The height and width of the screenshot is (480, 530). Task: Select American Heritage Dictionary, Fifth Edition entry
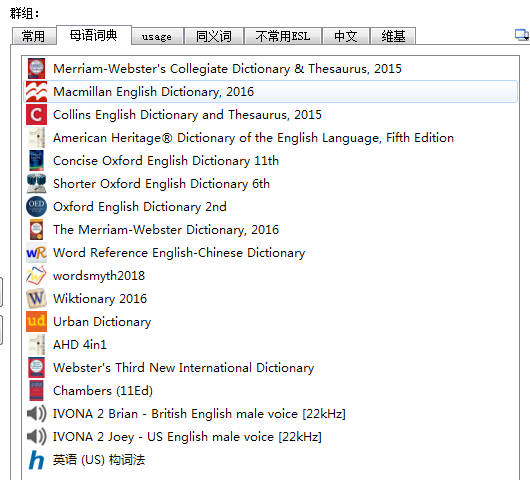point(271,138)
